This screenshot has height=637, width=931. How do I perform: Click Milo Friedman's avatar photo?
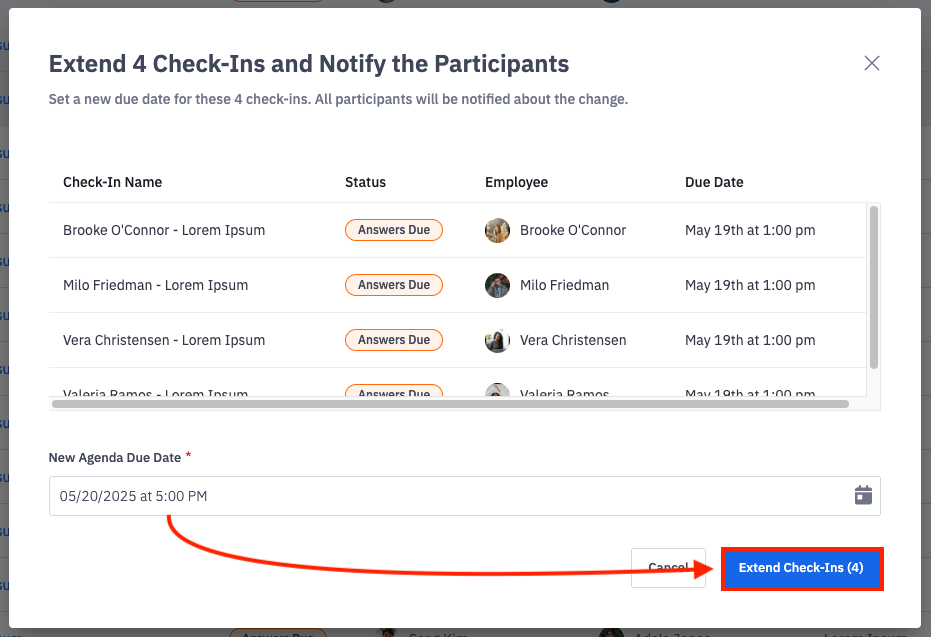497,285
